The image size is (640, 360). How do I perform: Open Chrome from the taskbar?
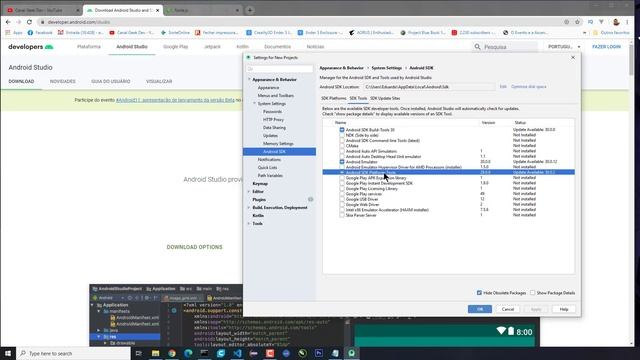[172, 353]
